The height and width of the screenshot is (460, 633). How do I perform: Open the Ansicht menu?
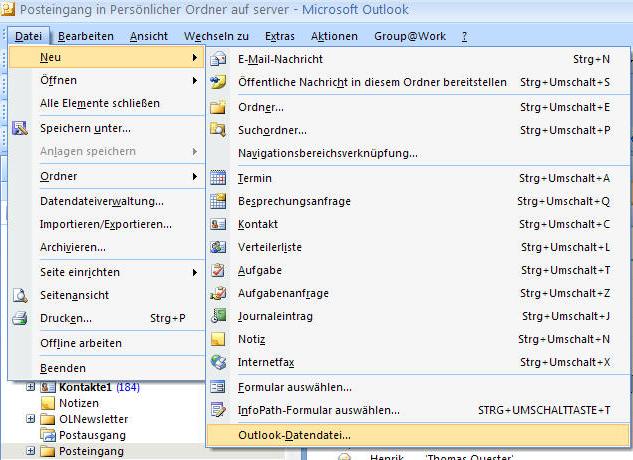pos(149,36)
